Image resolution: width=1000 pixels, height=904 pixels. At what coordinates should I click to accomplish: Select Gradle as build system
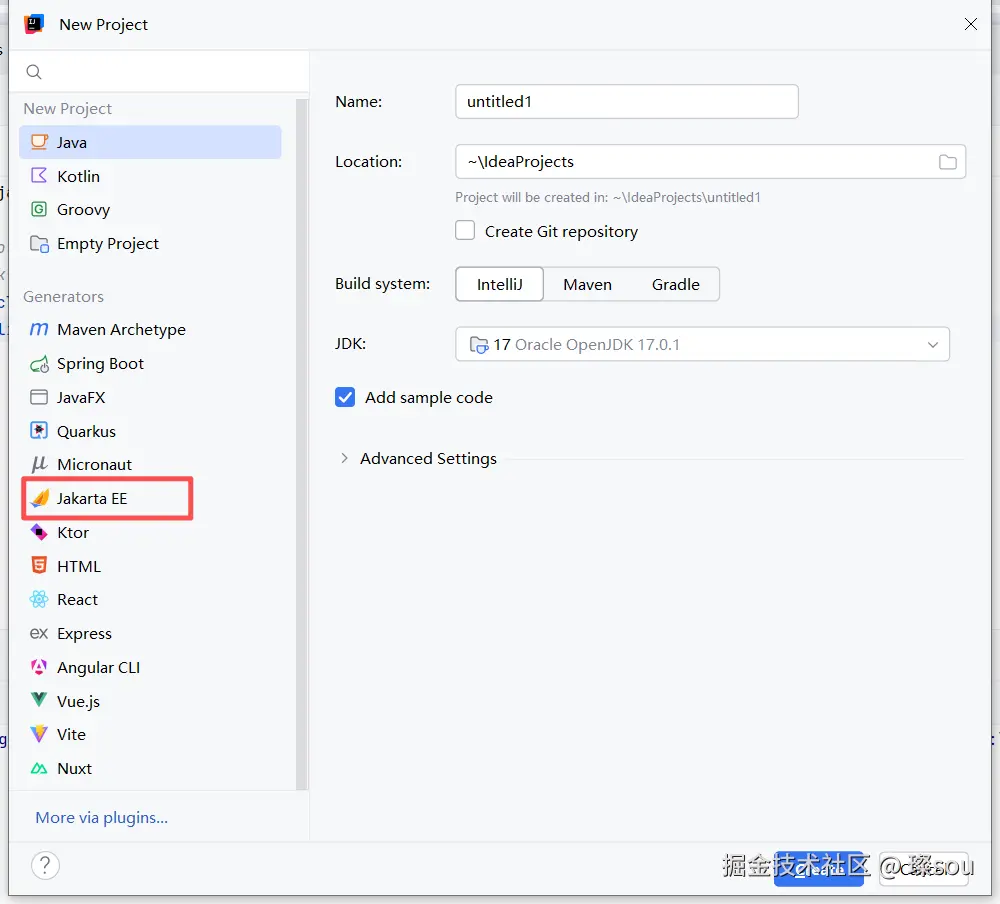coord(675,284)
